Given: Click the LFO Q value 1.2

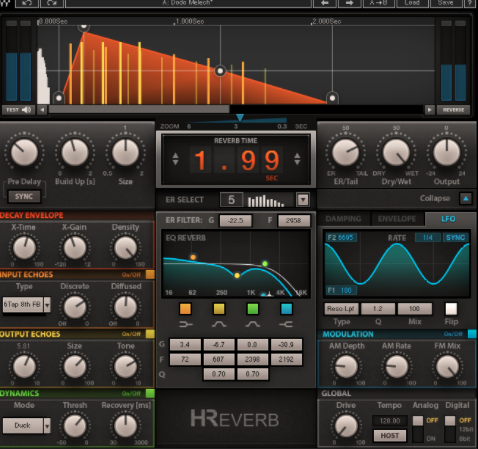Looking at the screenshot, I should pyautogui.click(x=378, y=309).
